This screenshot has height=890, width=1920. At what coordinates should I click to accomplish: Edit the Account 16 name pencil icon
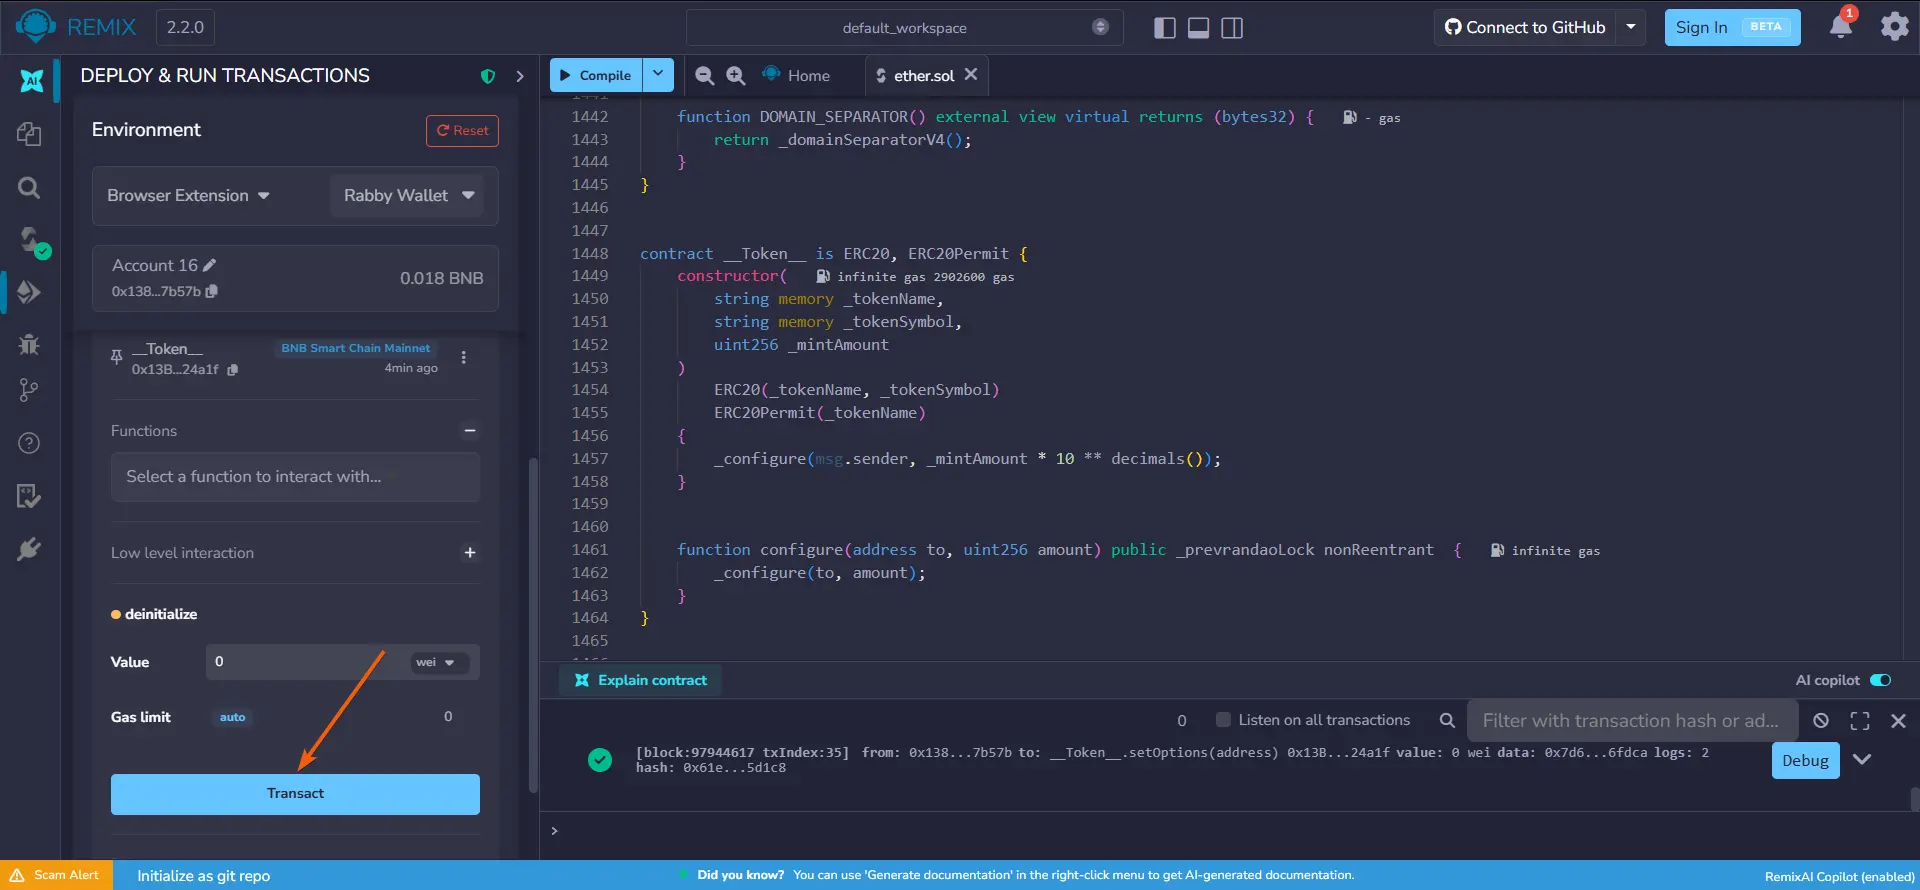click(x=209, y=265)
